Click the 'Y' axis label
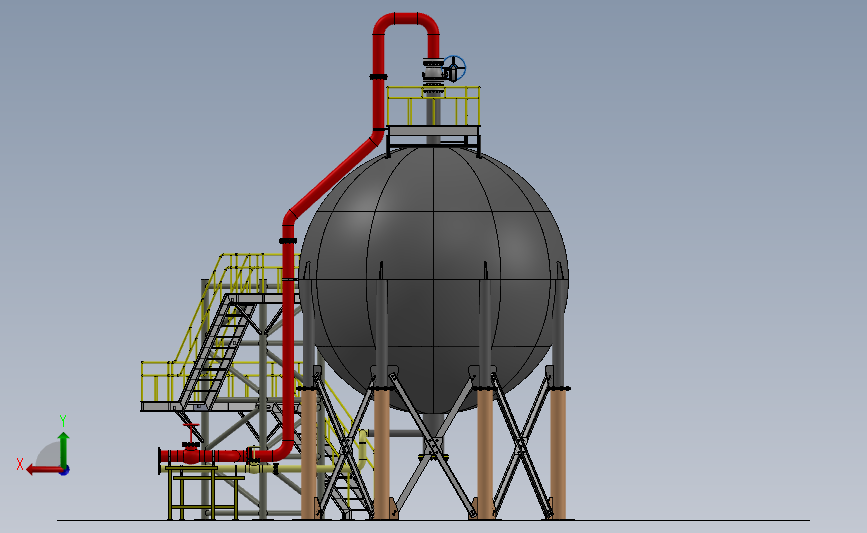This screenshot has width=867, height=533. [63, 421]
